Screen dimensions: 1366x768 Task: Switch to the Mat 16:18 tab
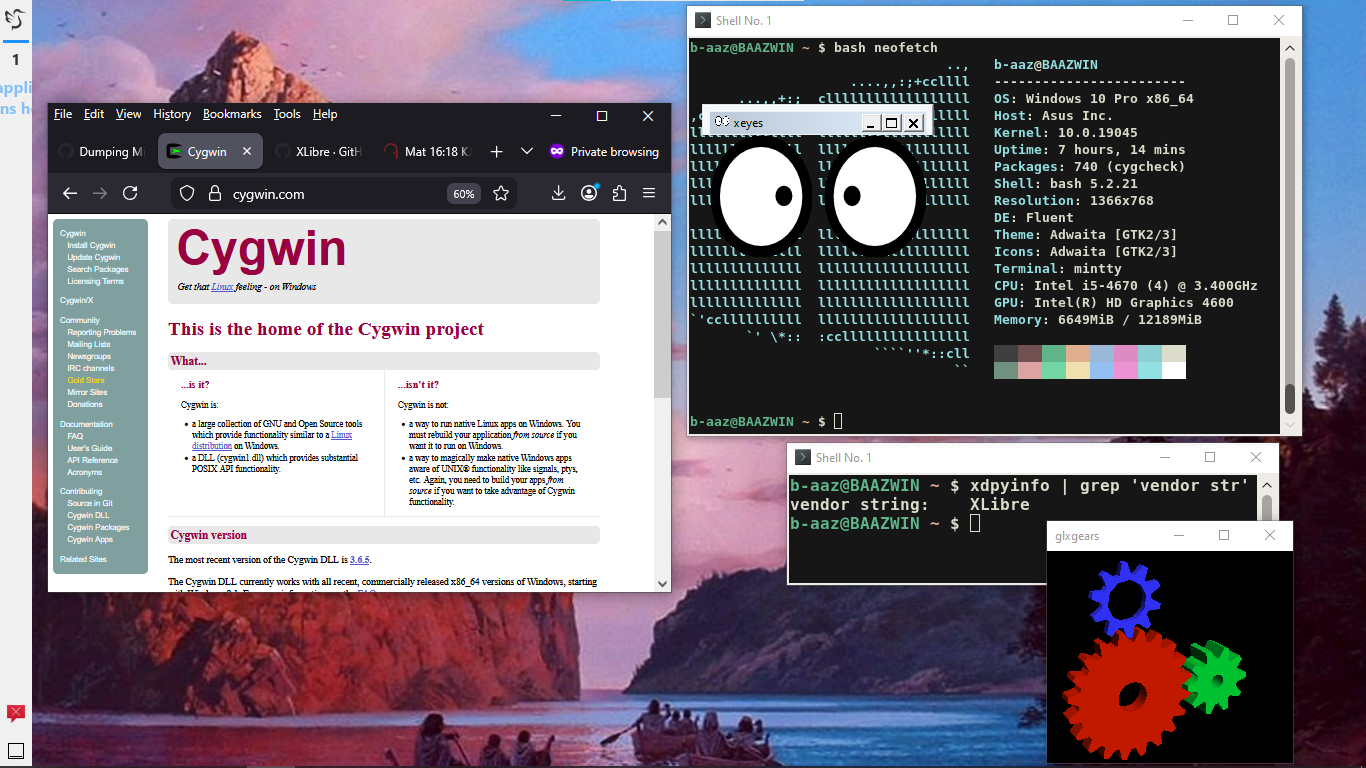click(x=427, y=152)
